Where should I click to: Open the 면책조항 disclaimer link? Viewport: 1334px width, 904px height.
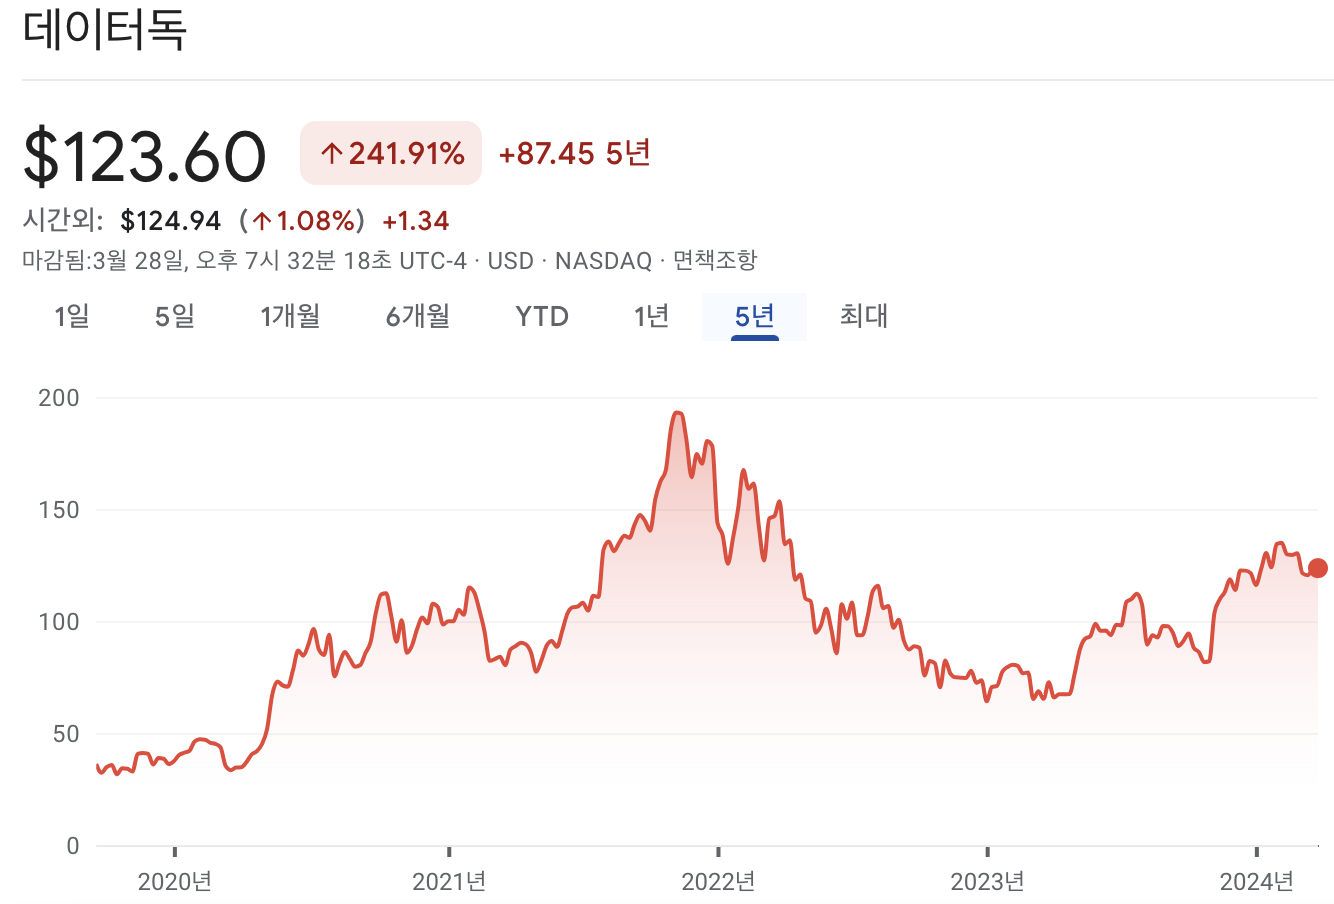[715, 261]
